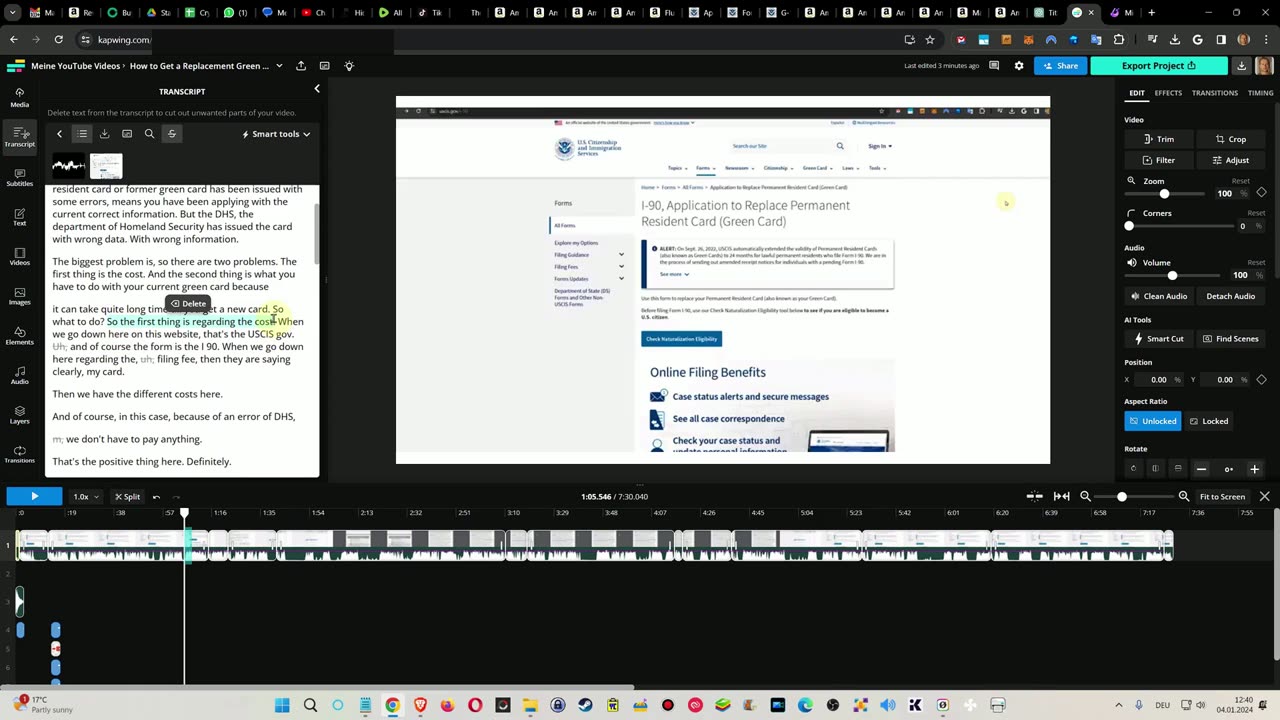Image resolution: width=1280 pixels, height=720 pixels.
Task: Switch to the EDIT tab
Action: pos(1137,93)
